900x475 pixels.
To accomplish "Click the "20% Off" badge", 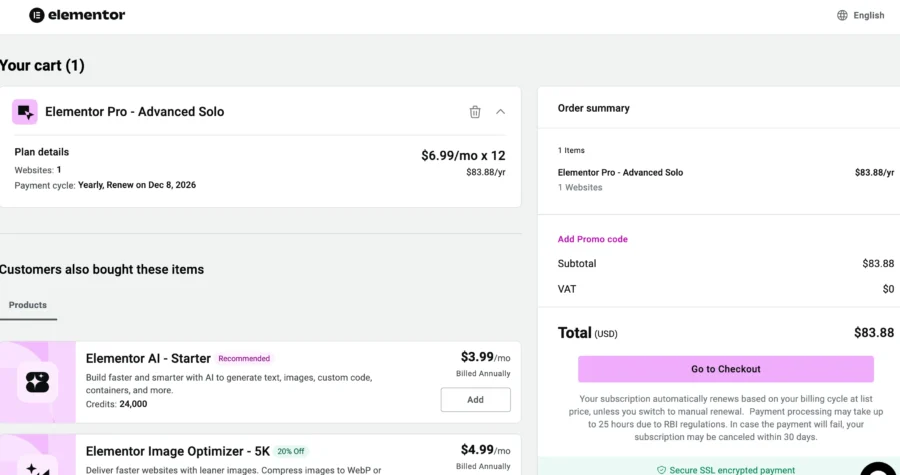I will click(x=291, y=451).
